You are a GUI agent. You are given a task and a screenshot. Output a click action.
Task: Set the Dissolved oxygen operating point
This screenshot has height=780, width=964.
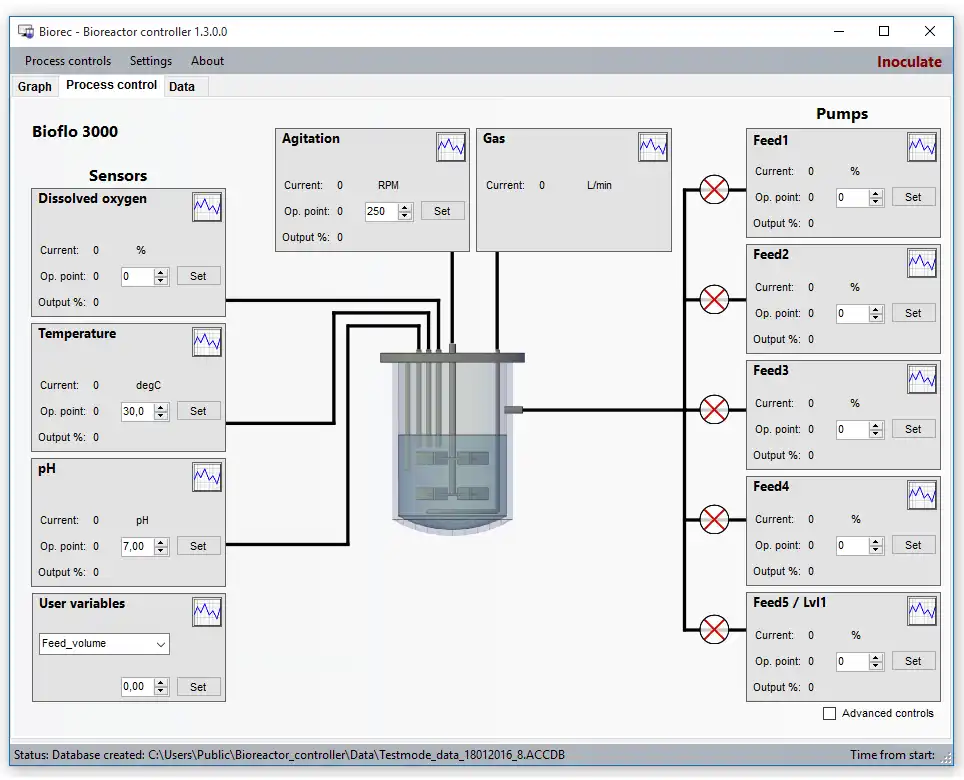(x=199, y=276)
